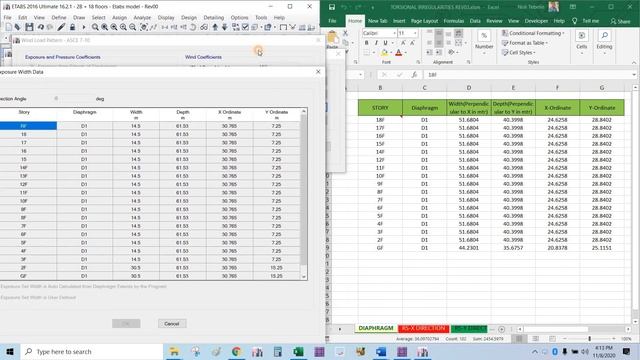This screenshot has height=360, width=640.
Task: Click the lock model icon in ETABS
Action: point(72,27)
